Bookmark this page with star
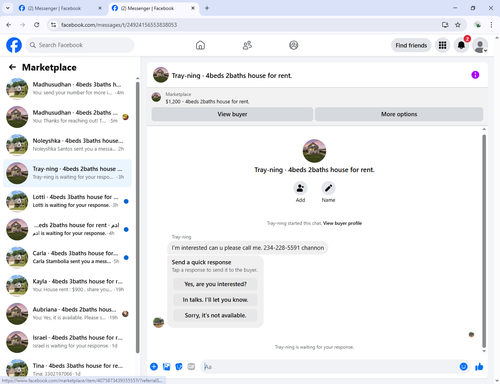This screenshot has width=500, height=384. click(x=458, y=25)
